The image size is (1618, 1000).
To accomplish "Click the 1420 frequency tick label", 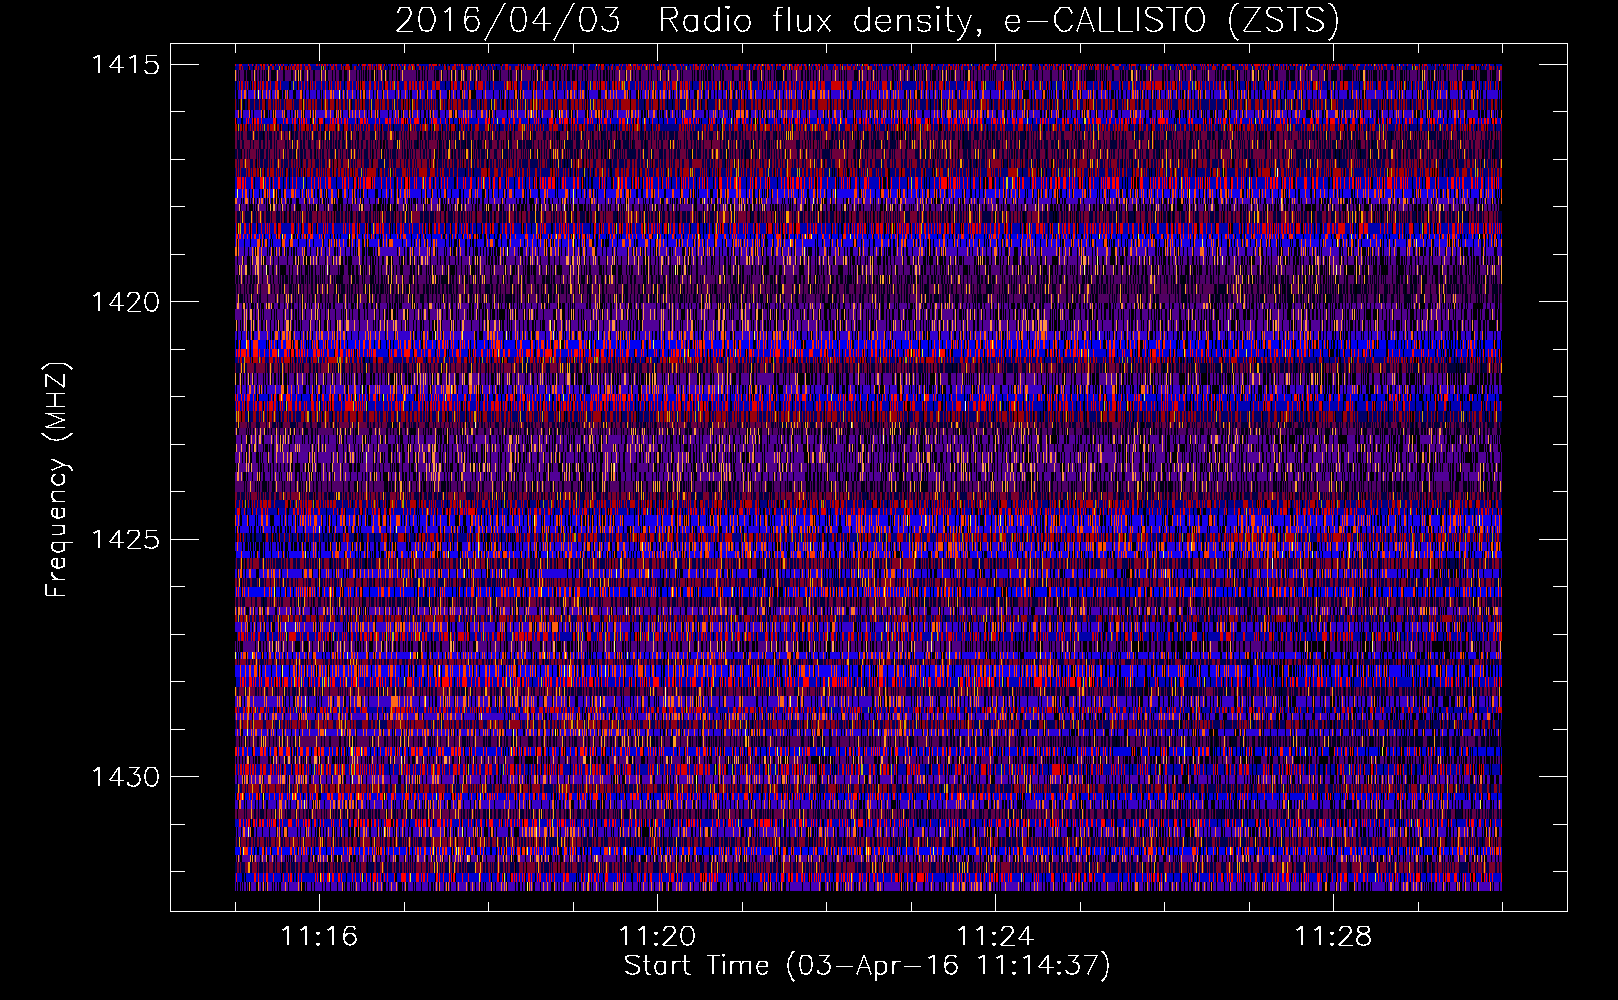I will click(126, 302).
